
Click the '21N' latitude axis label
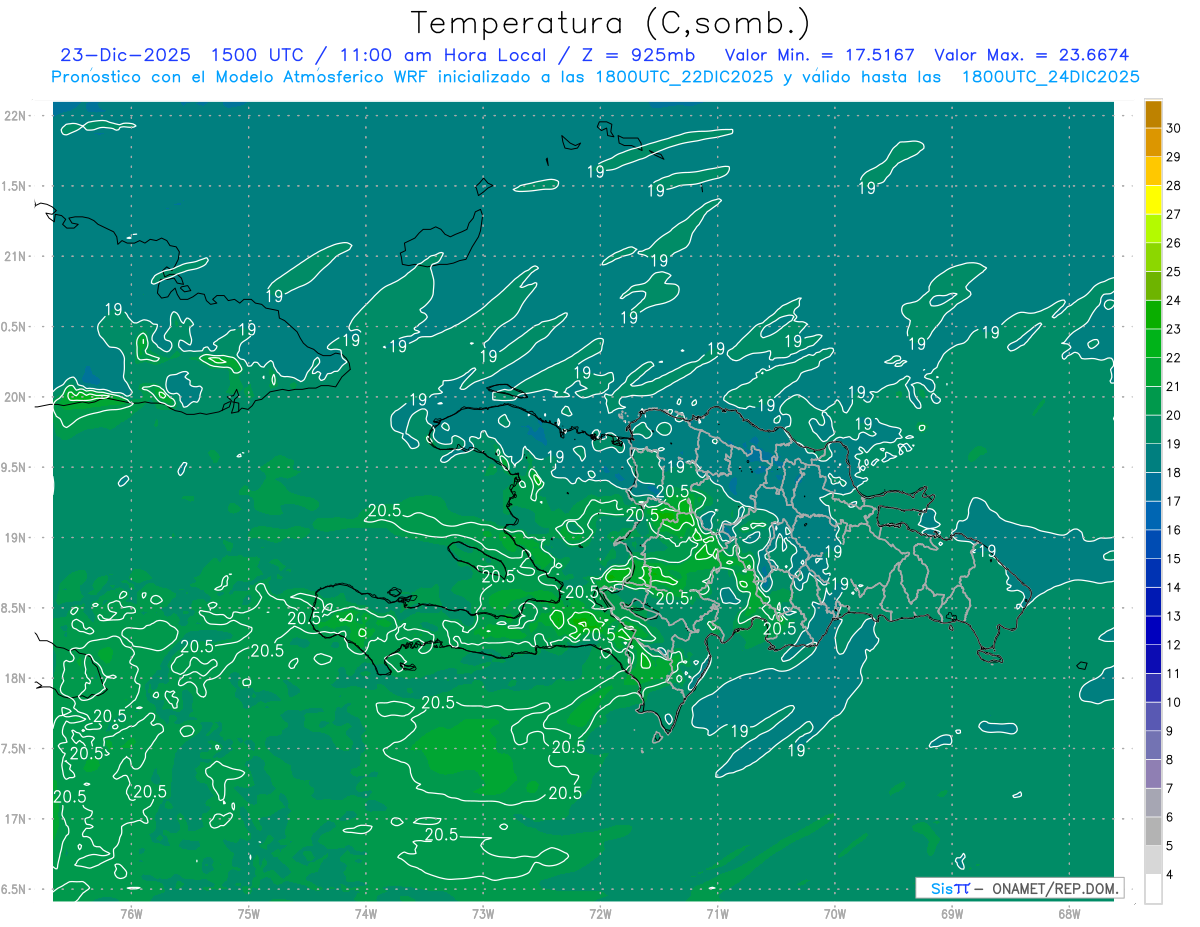coord(14,256)
